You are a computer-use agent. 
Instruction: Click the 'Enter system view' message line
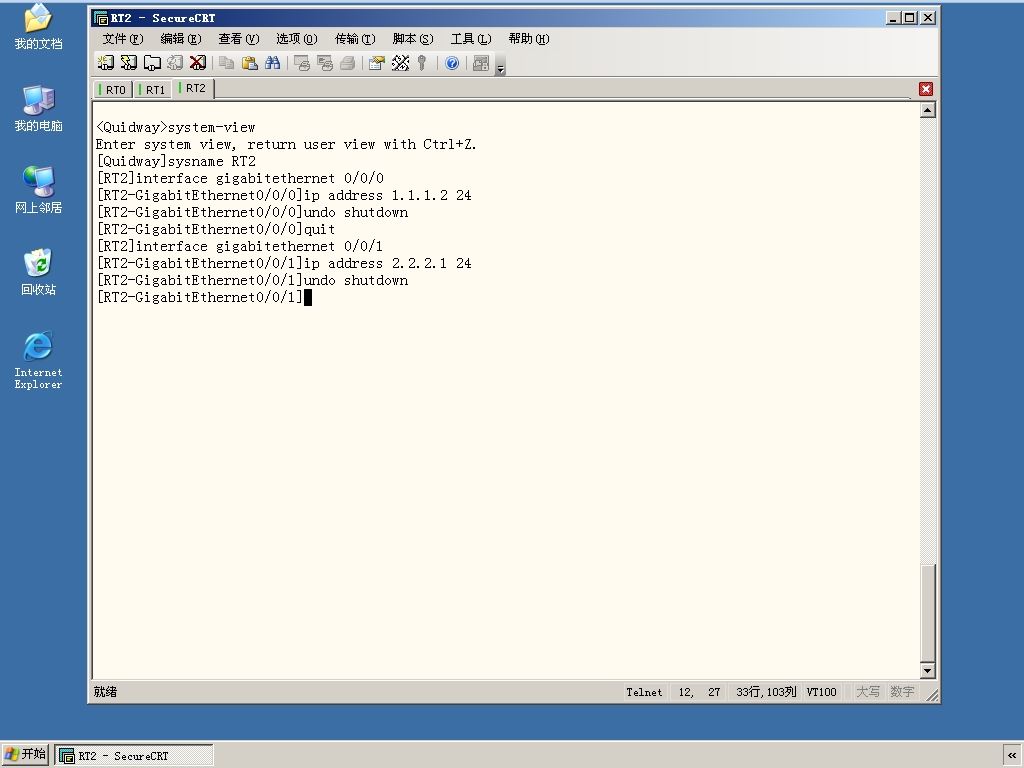286,144
